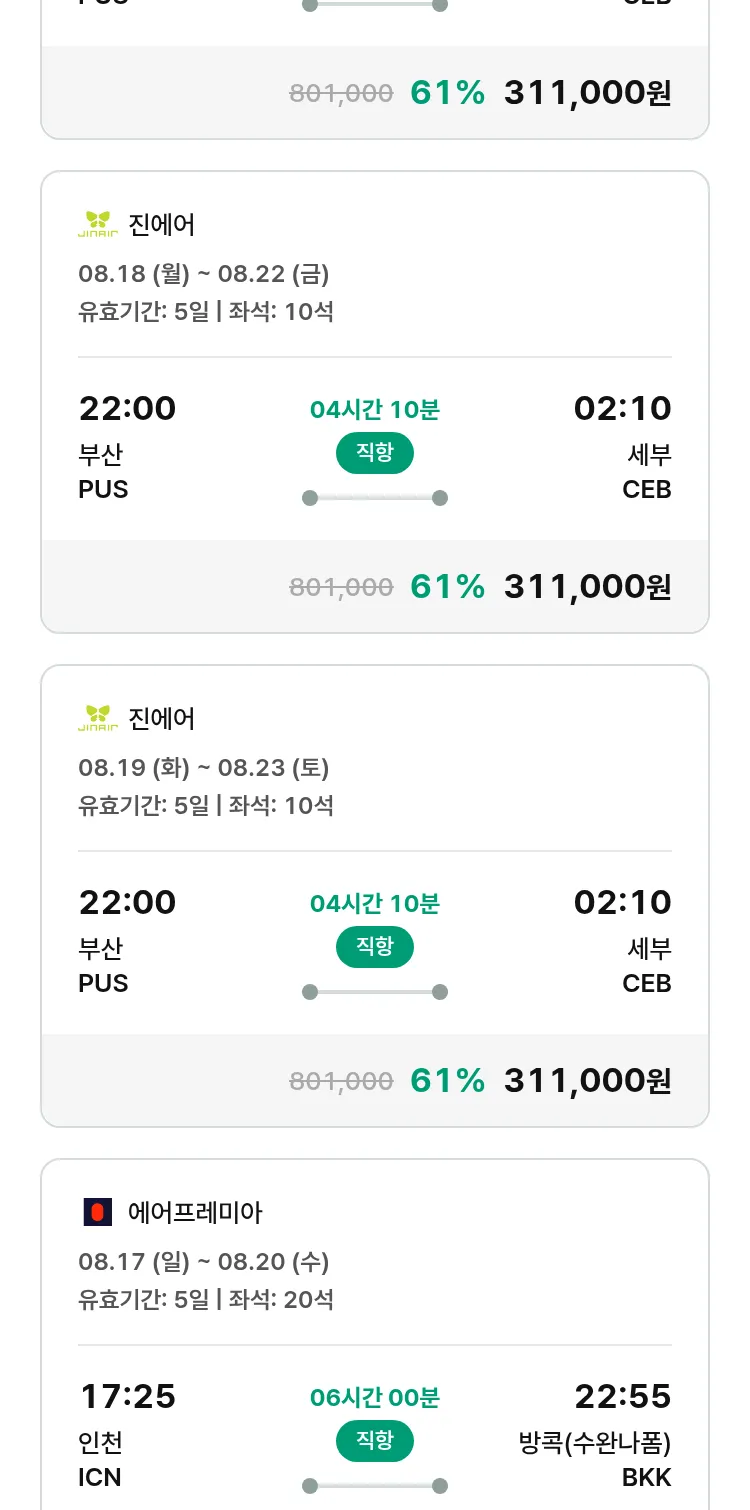Viewport: 750px width, 1510px height.
Task: Open the 에어프레미아 airline name link
Action: [x=196, y=1213]
